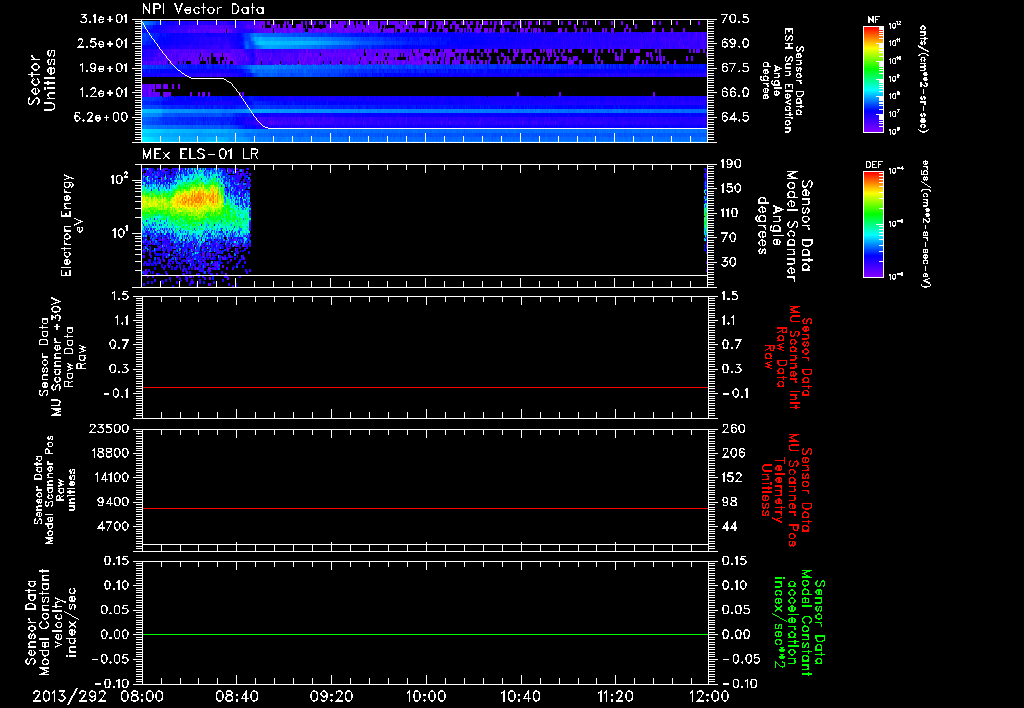The width and height of the screenshot is (1024, 708).
Task: Click the NF color scale bar
Action: pyautogui.click(x=873, y=80)
